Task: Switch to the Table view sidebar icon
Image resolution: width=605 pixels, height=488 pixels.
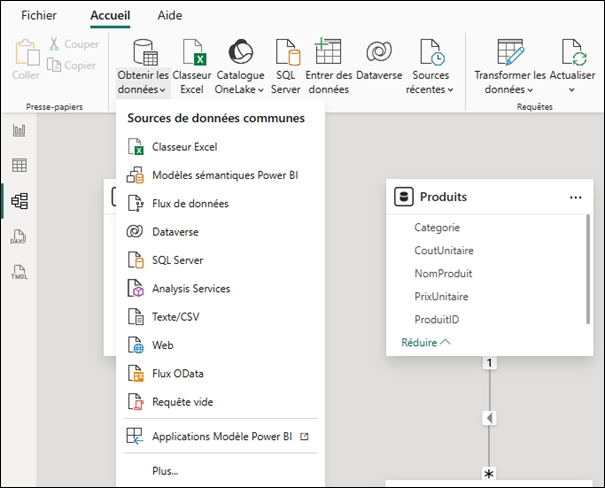Action: 19,165
